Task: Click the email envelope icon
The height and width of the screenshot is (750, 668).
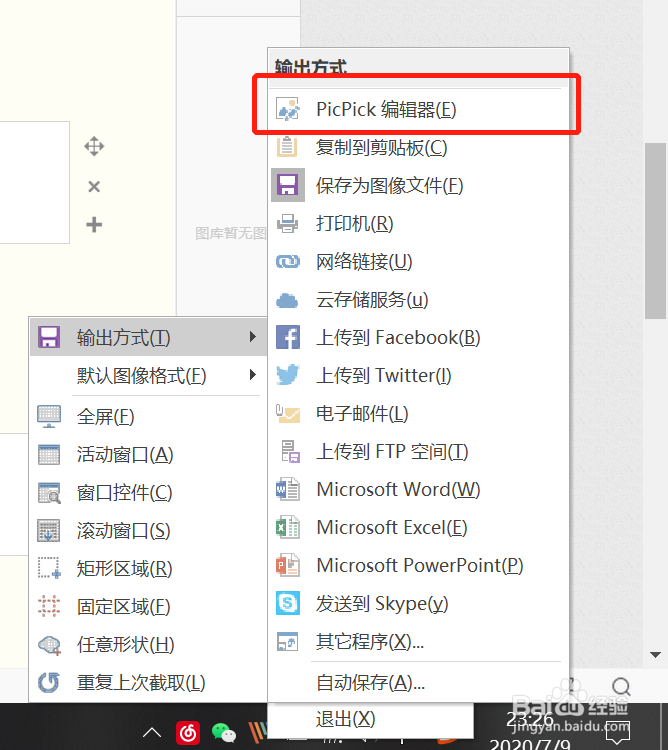Action: point(288,414)
